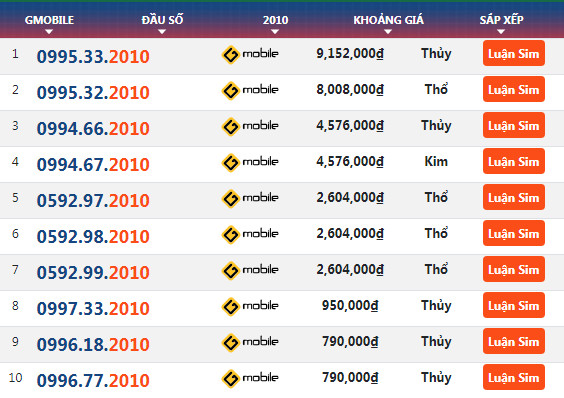Open the SẮP XẾP sort menu

[x=501, y=23]
